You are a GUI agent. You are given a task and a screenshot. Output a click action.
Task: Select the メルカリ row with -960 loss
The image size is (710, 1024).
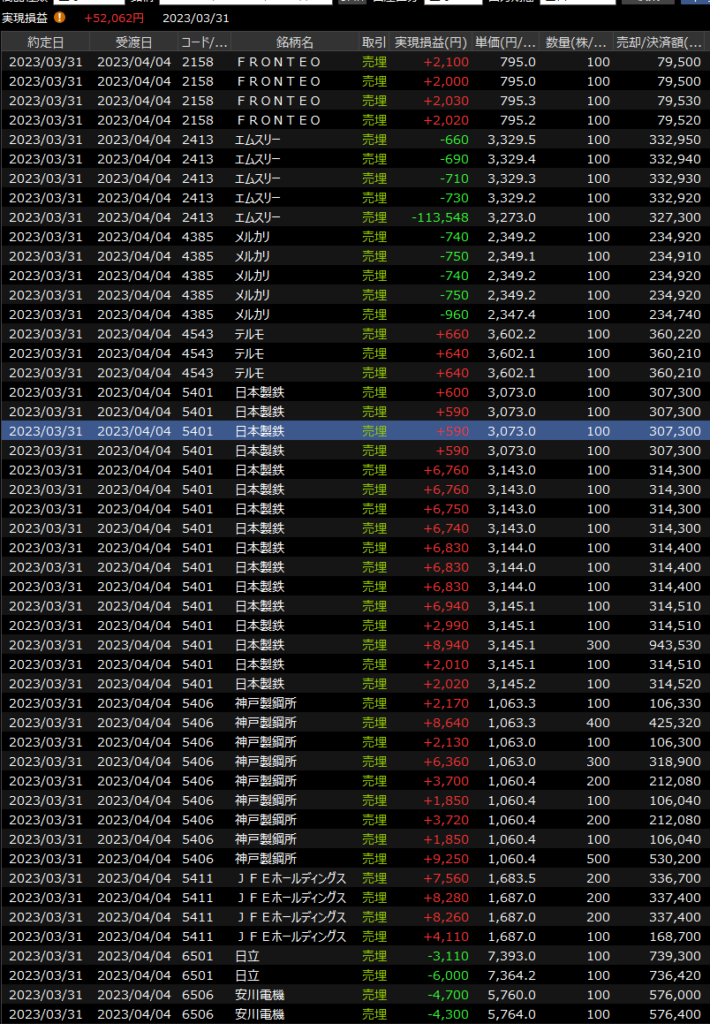[x=355, y=314]
